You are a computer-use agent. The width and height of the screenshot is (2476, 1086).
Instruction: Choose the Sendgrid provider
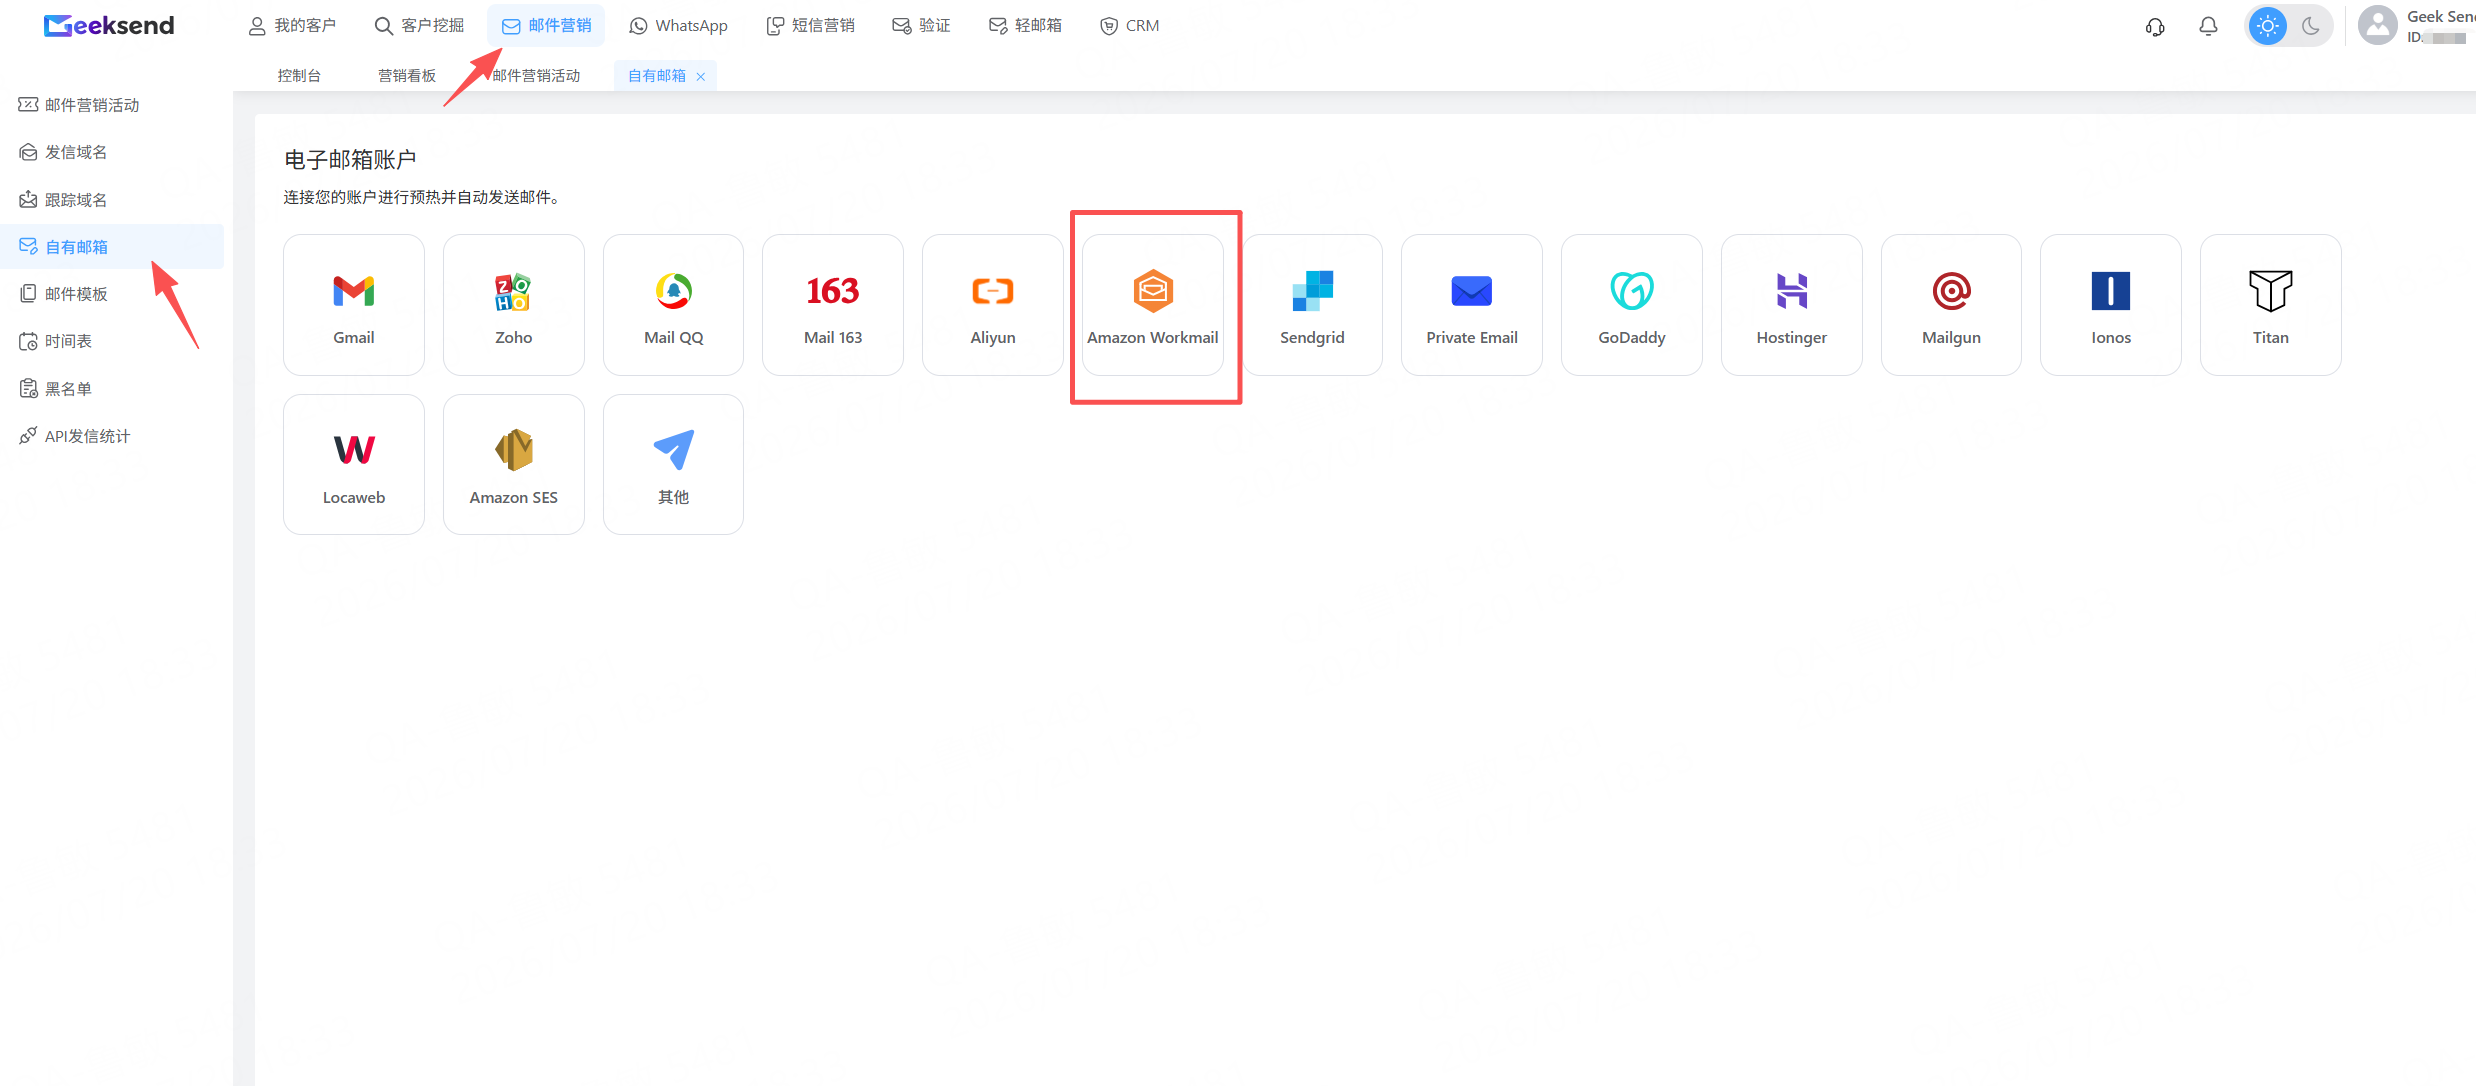1313,305
